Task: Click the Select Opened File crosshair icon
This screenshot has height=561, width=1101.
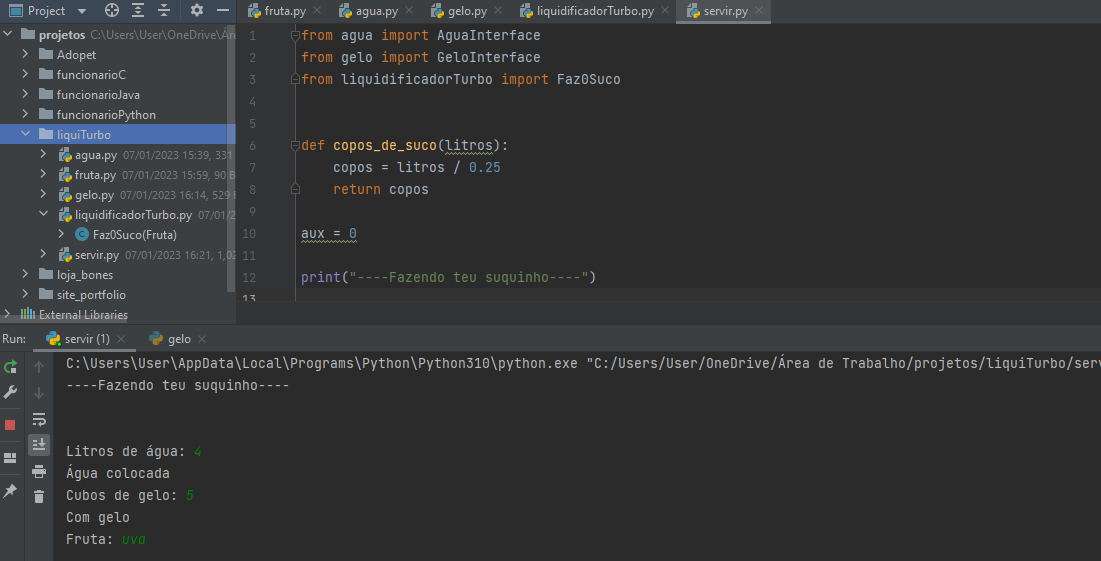Action: (x=112, y=11)
